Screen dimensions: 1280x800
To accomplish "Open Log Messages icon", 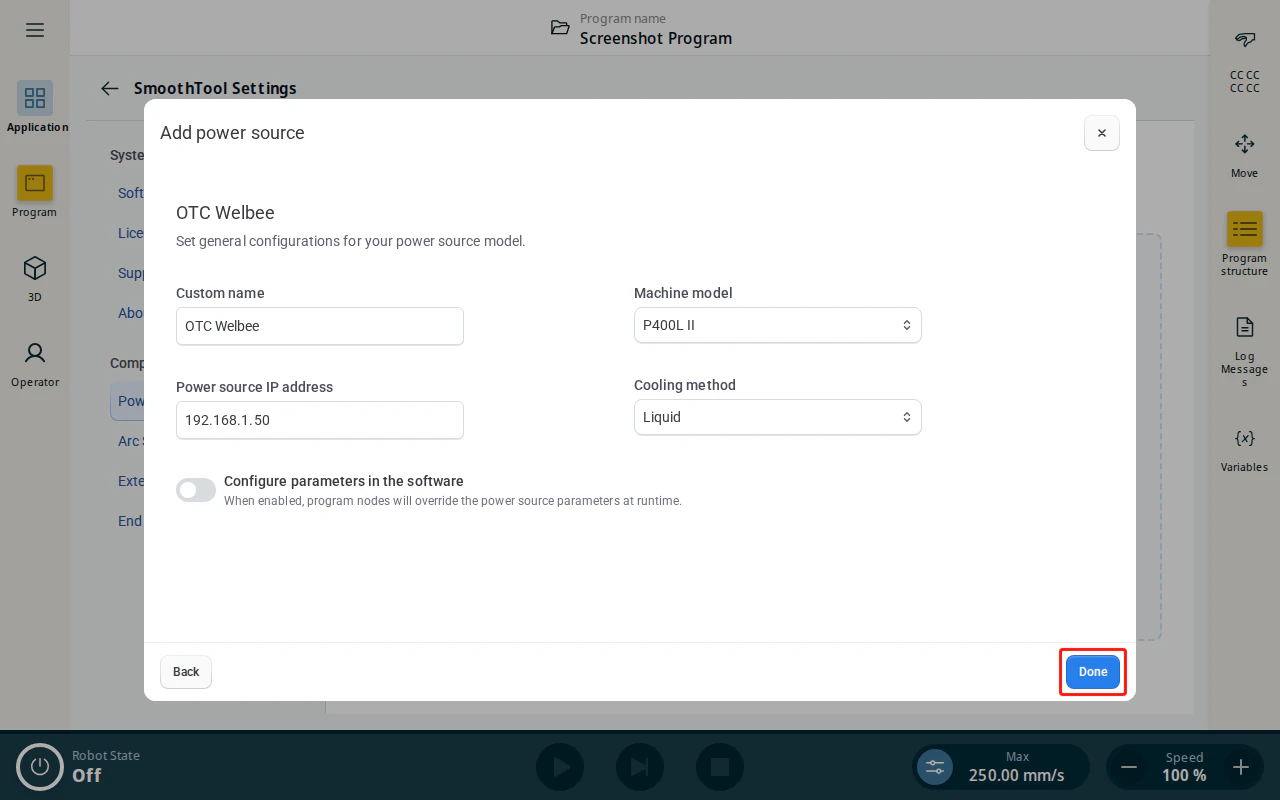I will pyautogui.click(x=1245, y=327).
